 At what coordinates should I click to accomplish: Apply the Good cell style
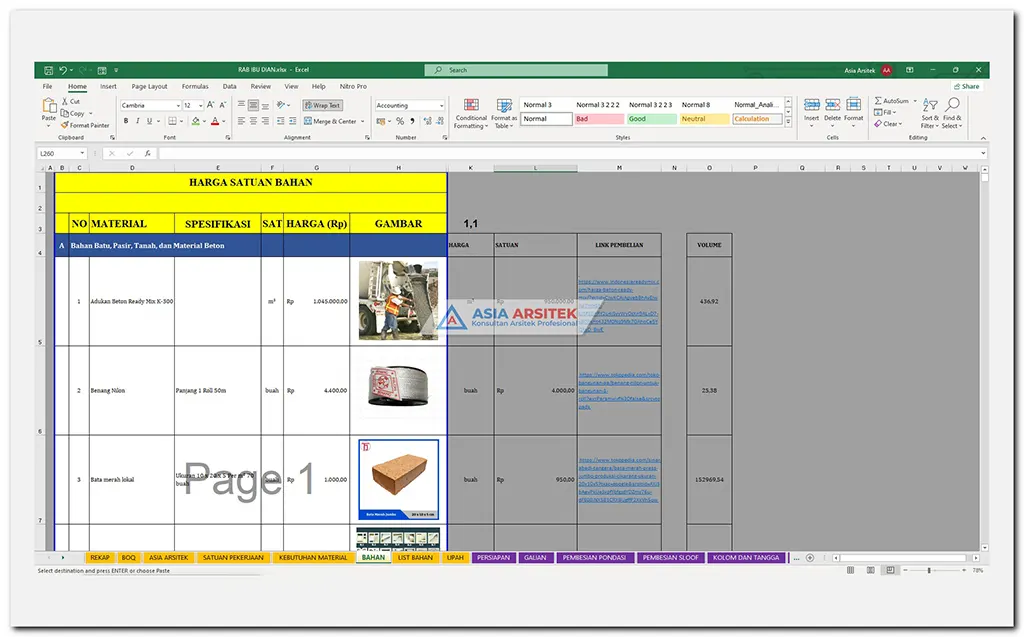coord(652,119)
